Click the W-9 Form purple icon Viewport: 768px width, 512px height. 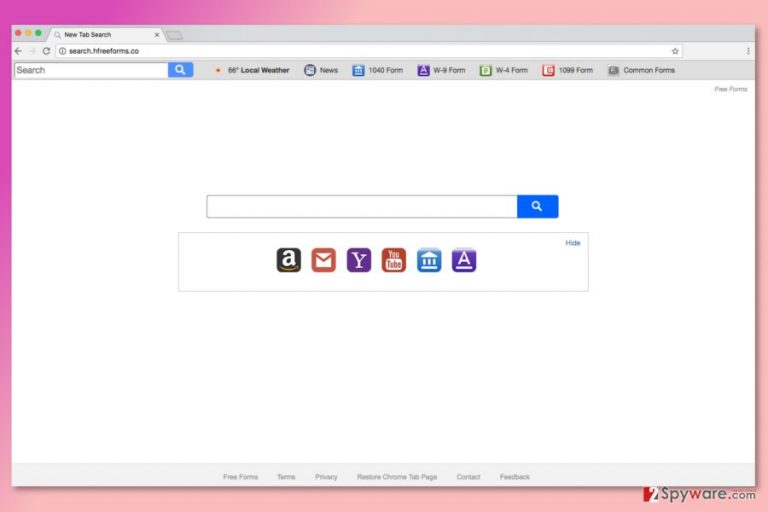pos(423,71)
